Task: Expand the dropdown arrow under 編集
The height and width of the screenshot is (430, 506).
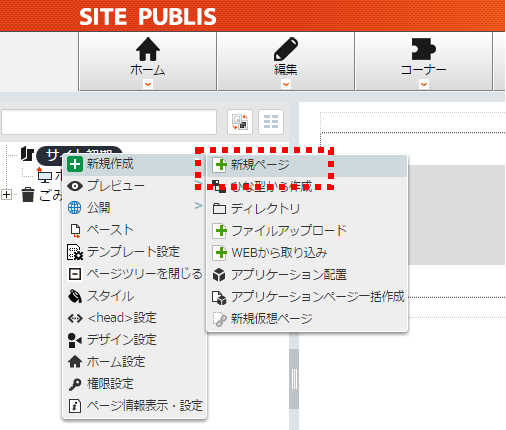Action: click(286, 84)
